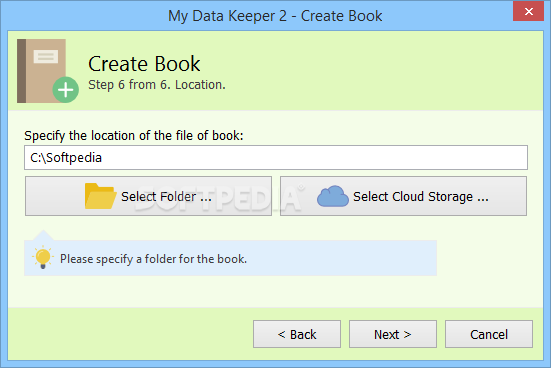This screenshot has width=551, height=368.
Task: Proceed with the Next button
Action: [393, 334]
